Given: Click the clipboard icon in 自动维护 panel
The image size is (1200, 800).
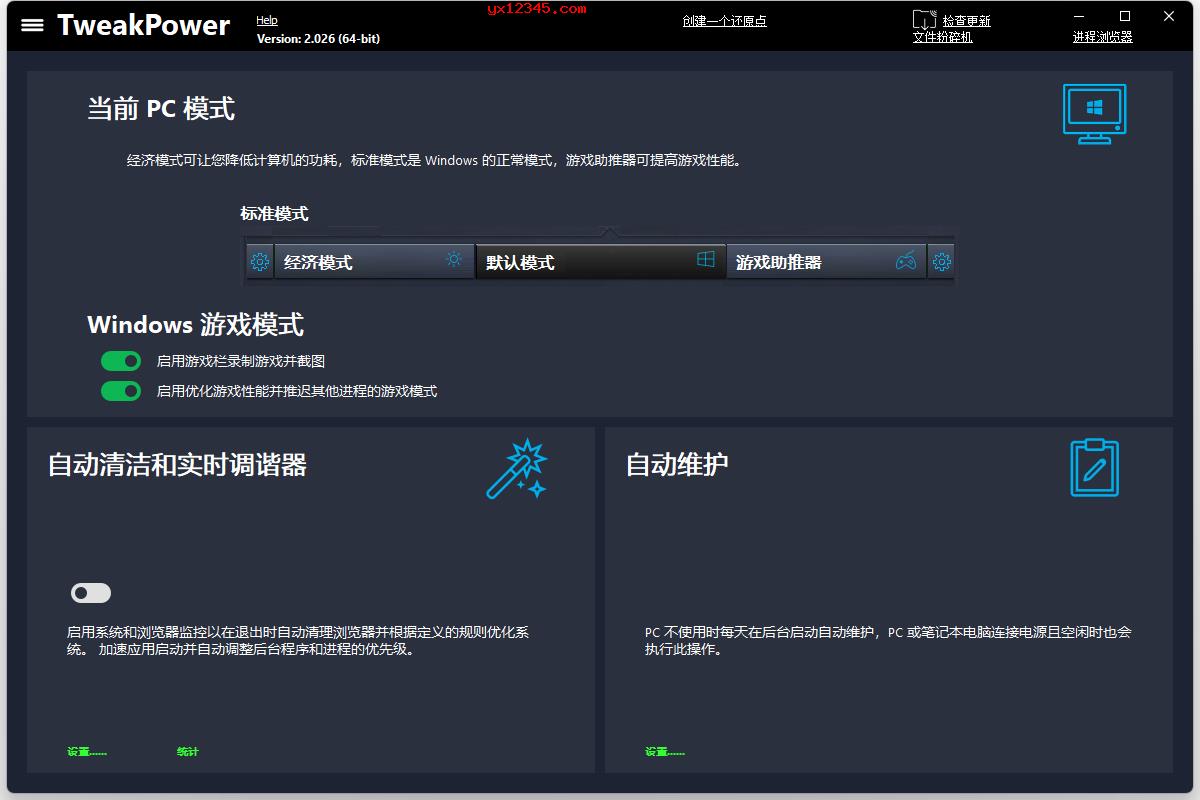Looking at the screenshot, I should click(1093, 468).
